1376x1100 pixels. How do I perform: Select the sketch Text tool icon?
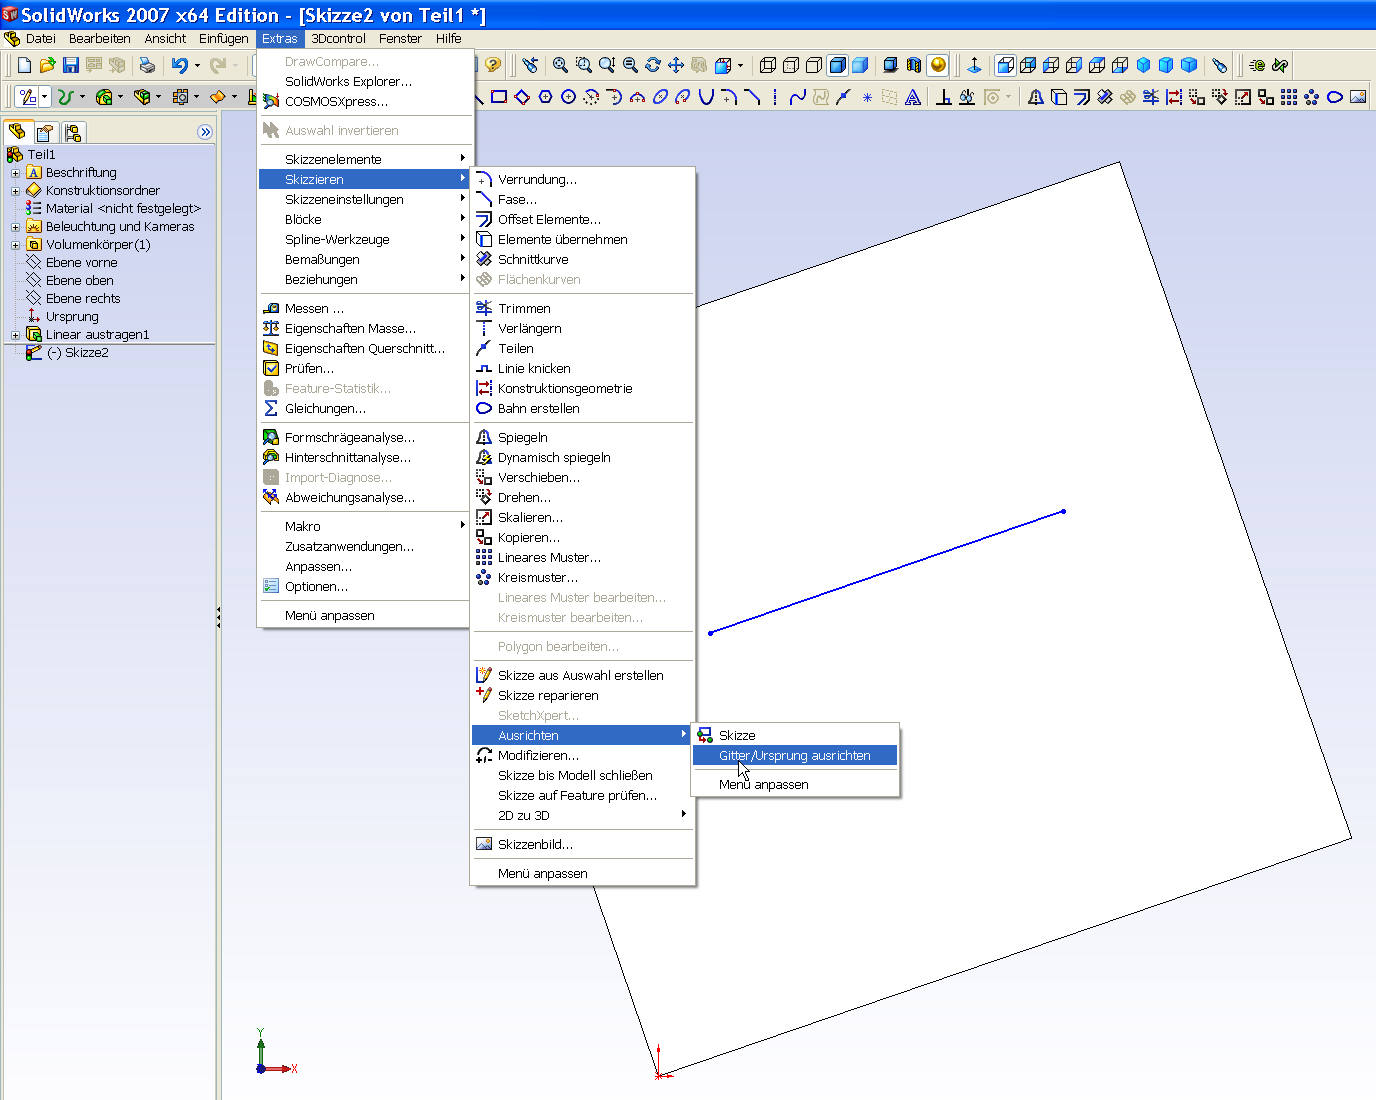[x=913, y=97]
